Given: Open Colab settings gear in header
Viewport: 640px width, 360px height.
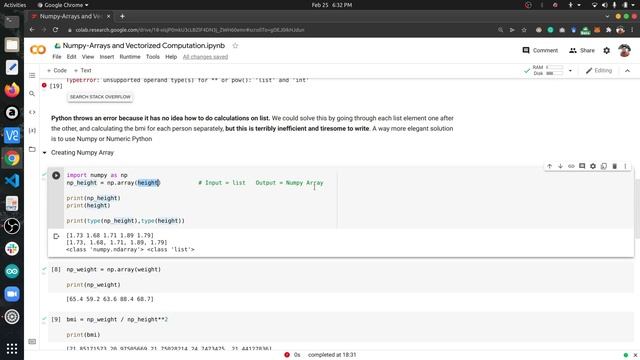Looking at the screenshot, I should 607,50.
